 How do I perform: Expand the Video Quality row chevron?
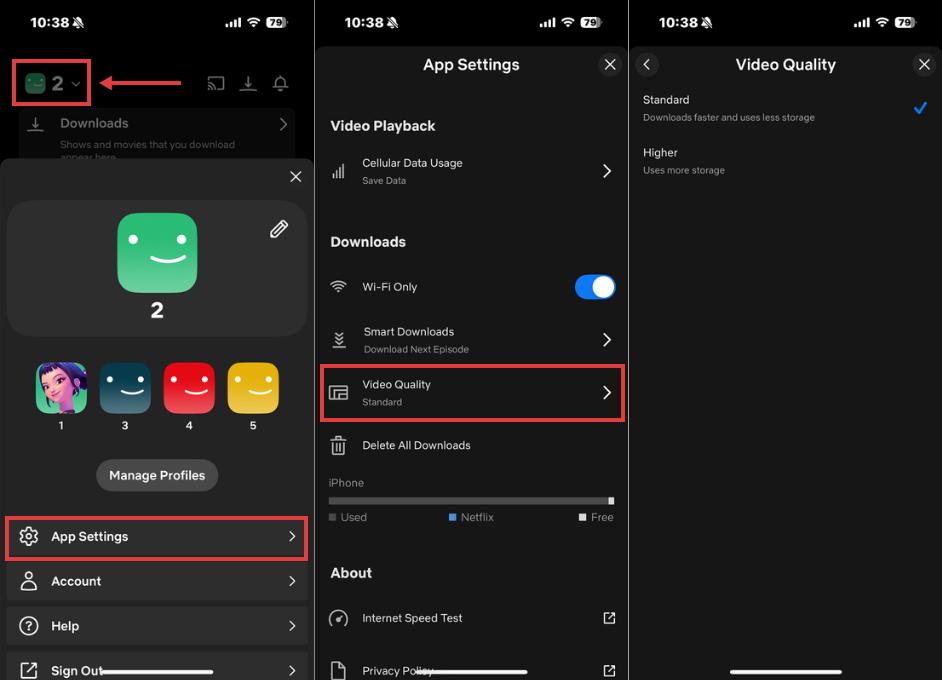pos(607,393)
